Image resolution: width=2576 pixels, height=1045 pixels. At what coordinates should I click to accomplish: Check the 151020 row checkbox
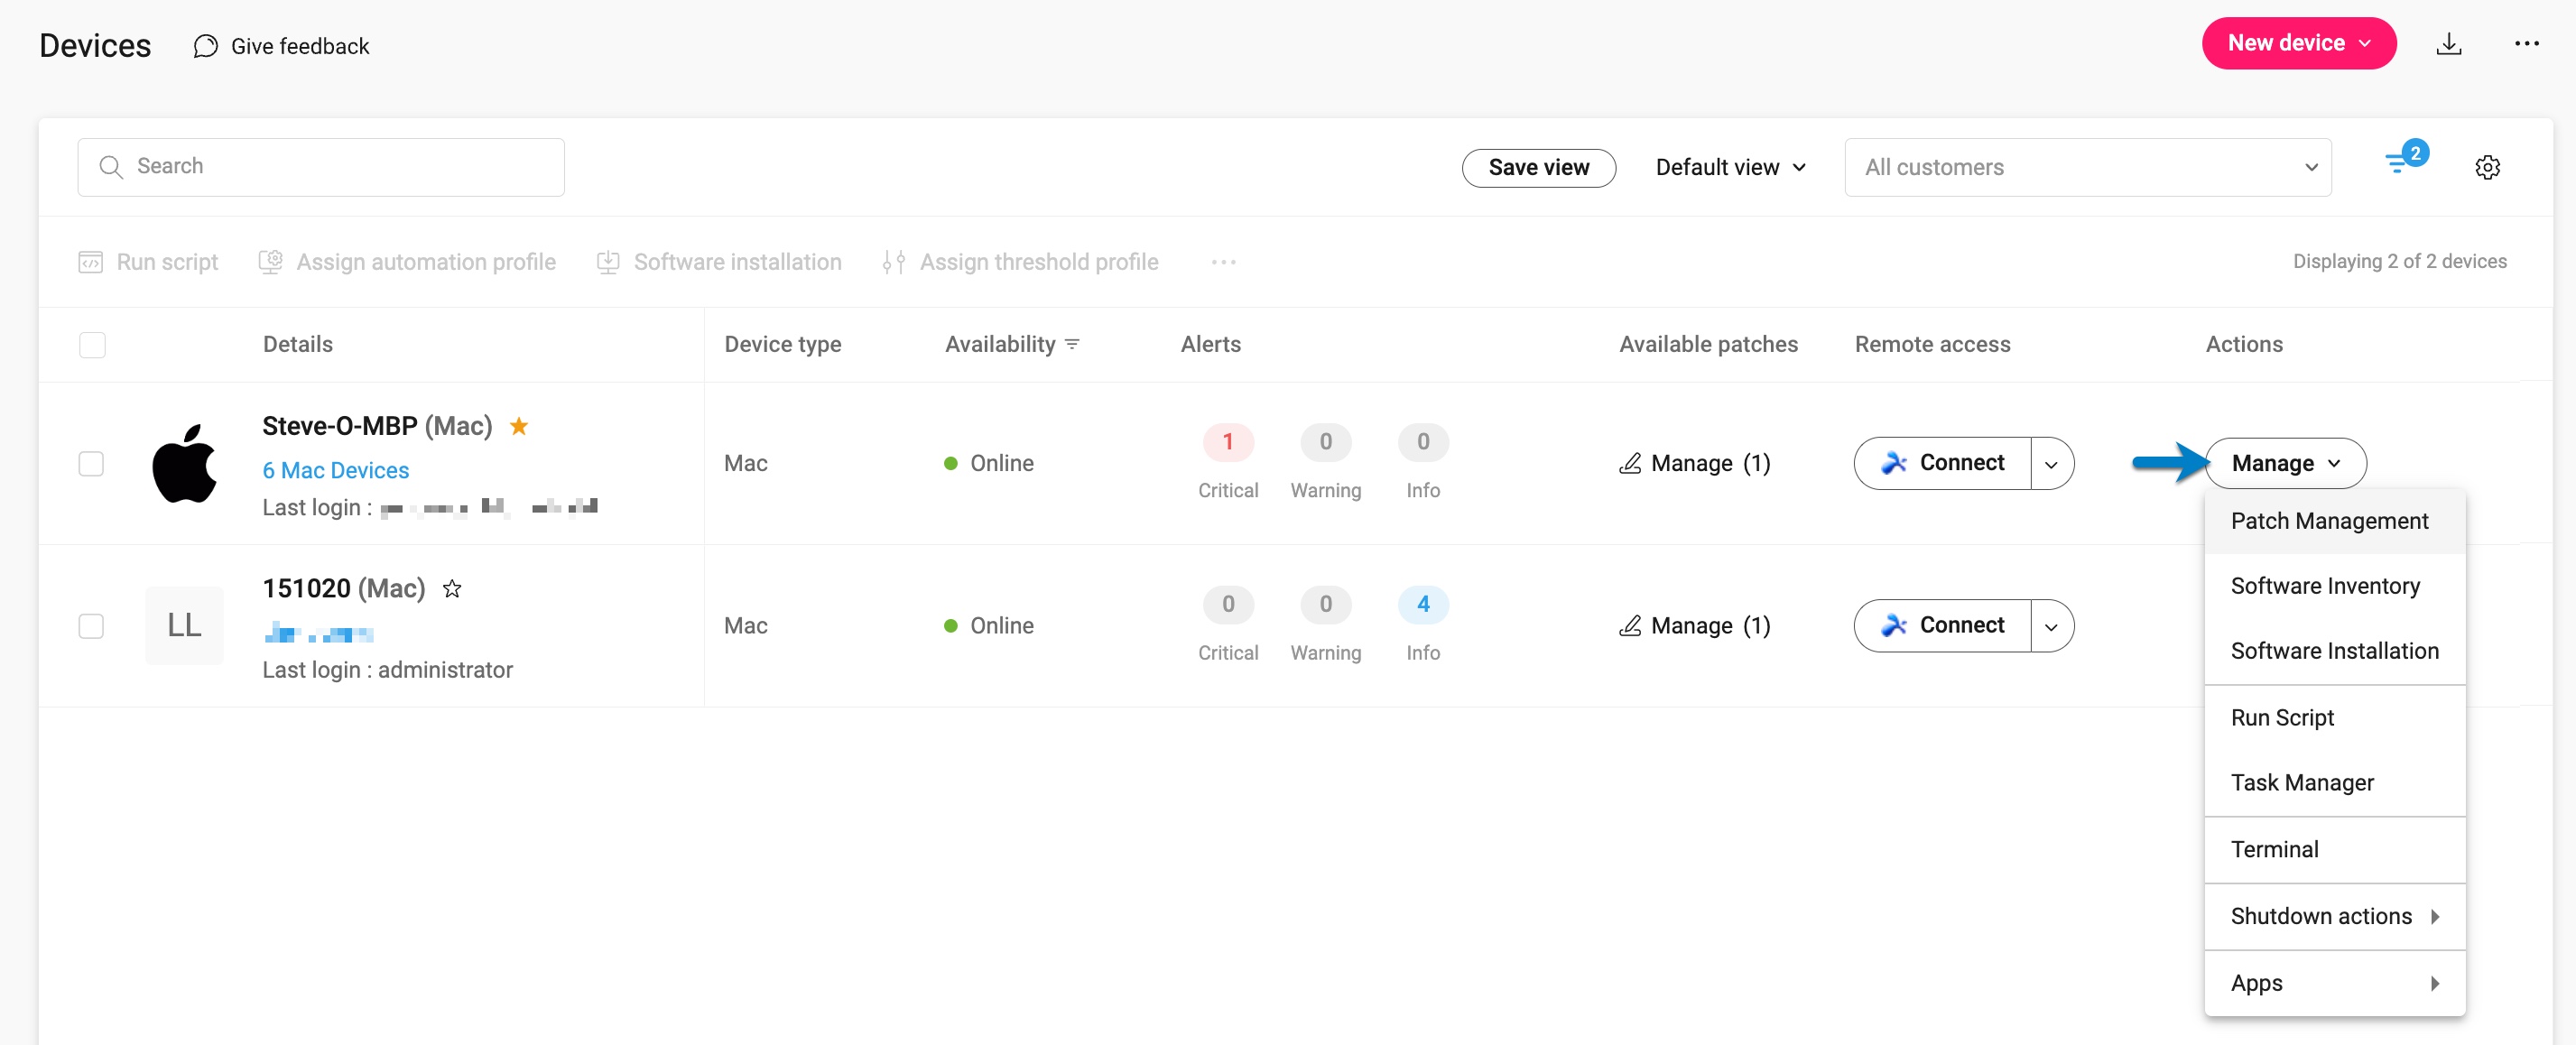tap(91, 626)
